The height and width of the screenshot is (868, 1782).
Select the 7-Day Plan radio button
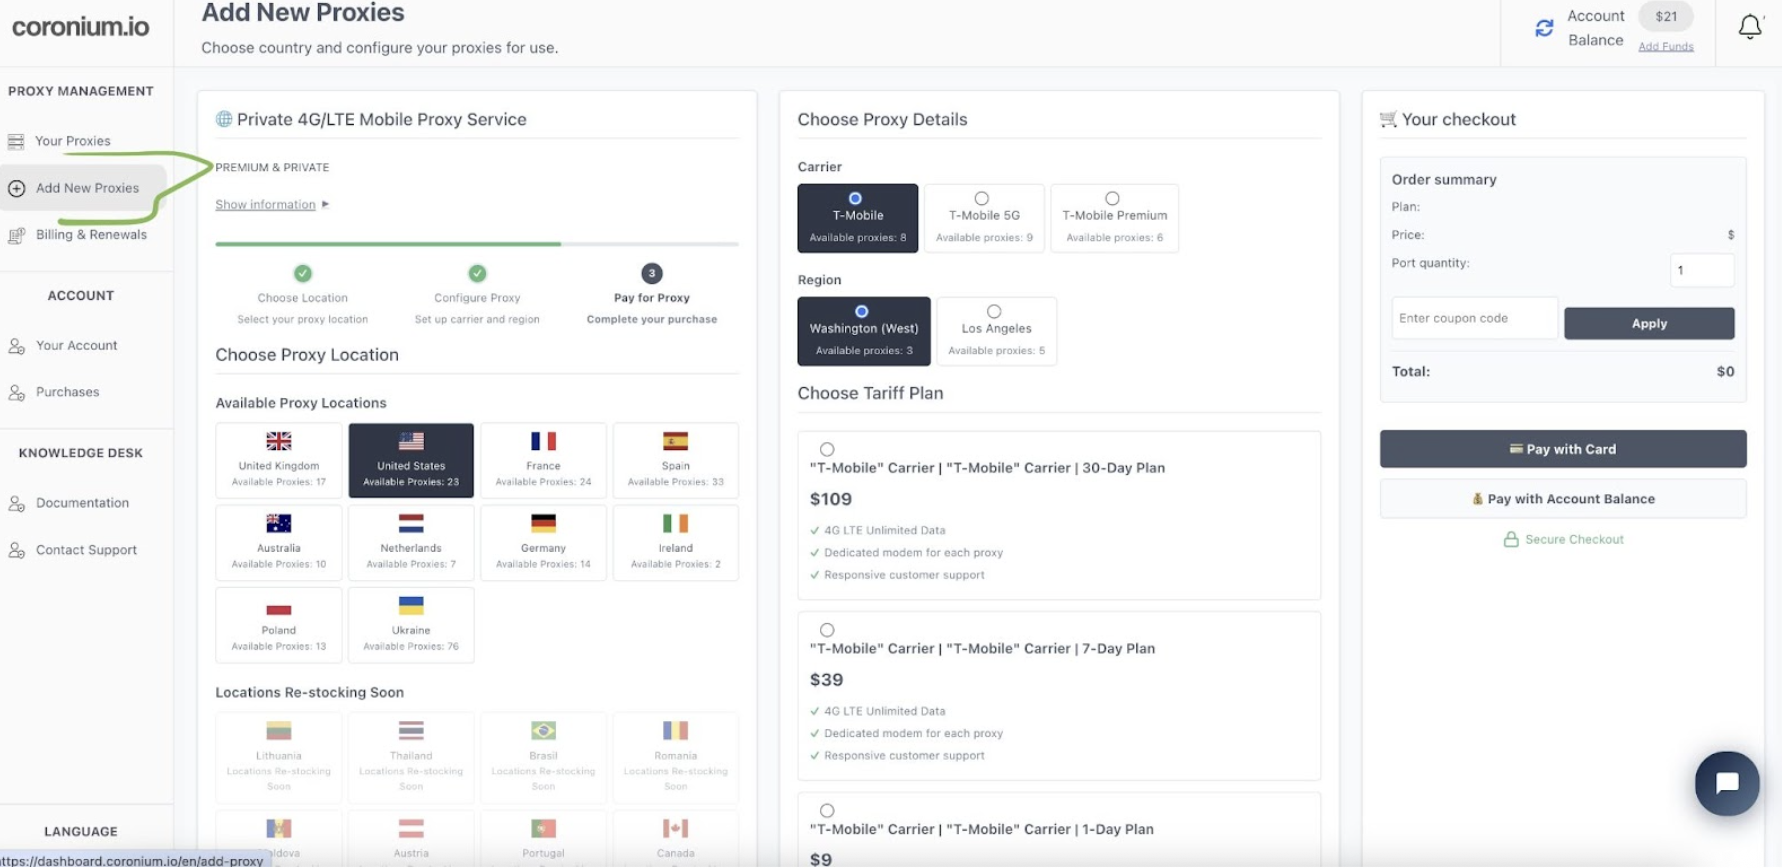pyautogui.click(x=827, y=630)
